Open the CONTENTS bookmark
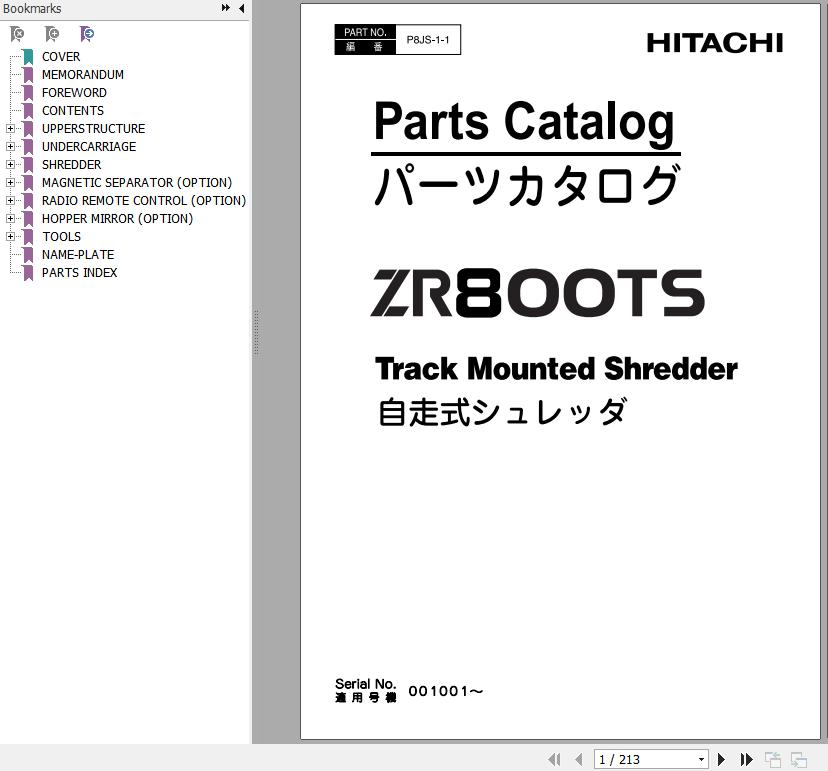Image resolution: width=828 pixels, height=771 pixels. click(73, 111)
